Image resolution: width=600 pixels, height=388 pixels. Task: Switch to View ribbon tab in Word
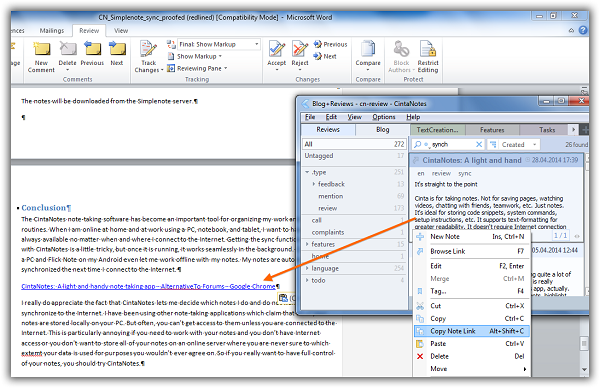[x=121, y=31]
